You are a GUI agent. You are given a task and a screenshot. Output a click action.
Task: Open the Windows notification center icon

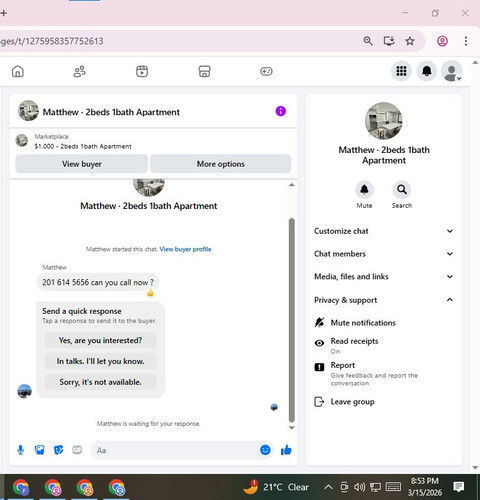pyautogui.click(x=459, y=487)
